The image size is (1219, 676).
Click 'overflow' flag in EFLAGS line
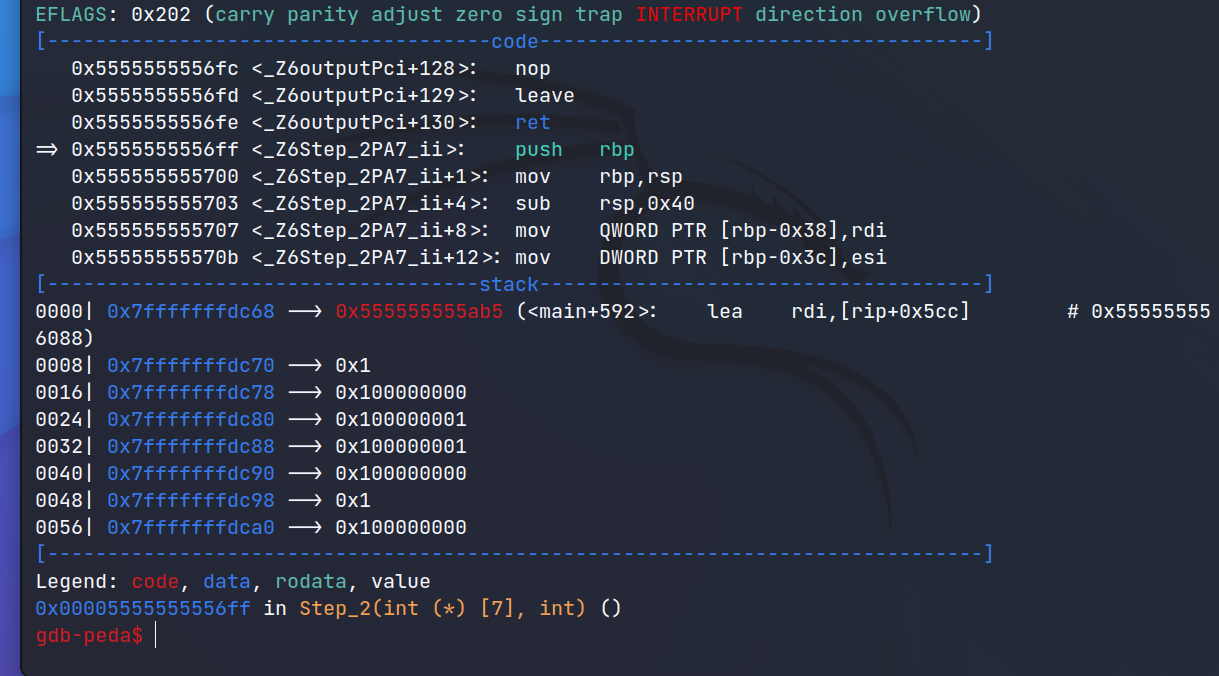point(923,15)
